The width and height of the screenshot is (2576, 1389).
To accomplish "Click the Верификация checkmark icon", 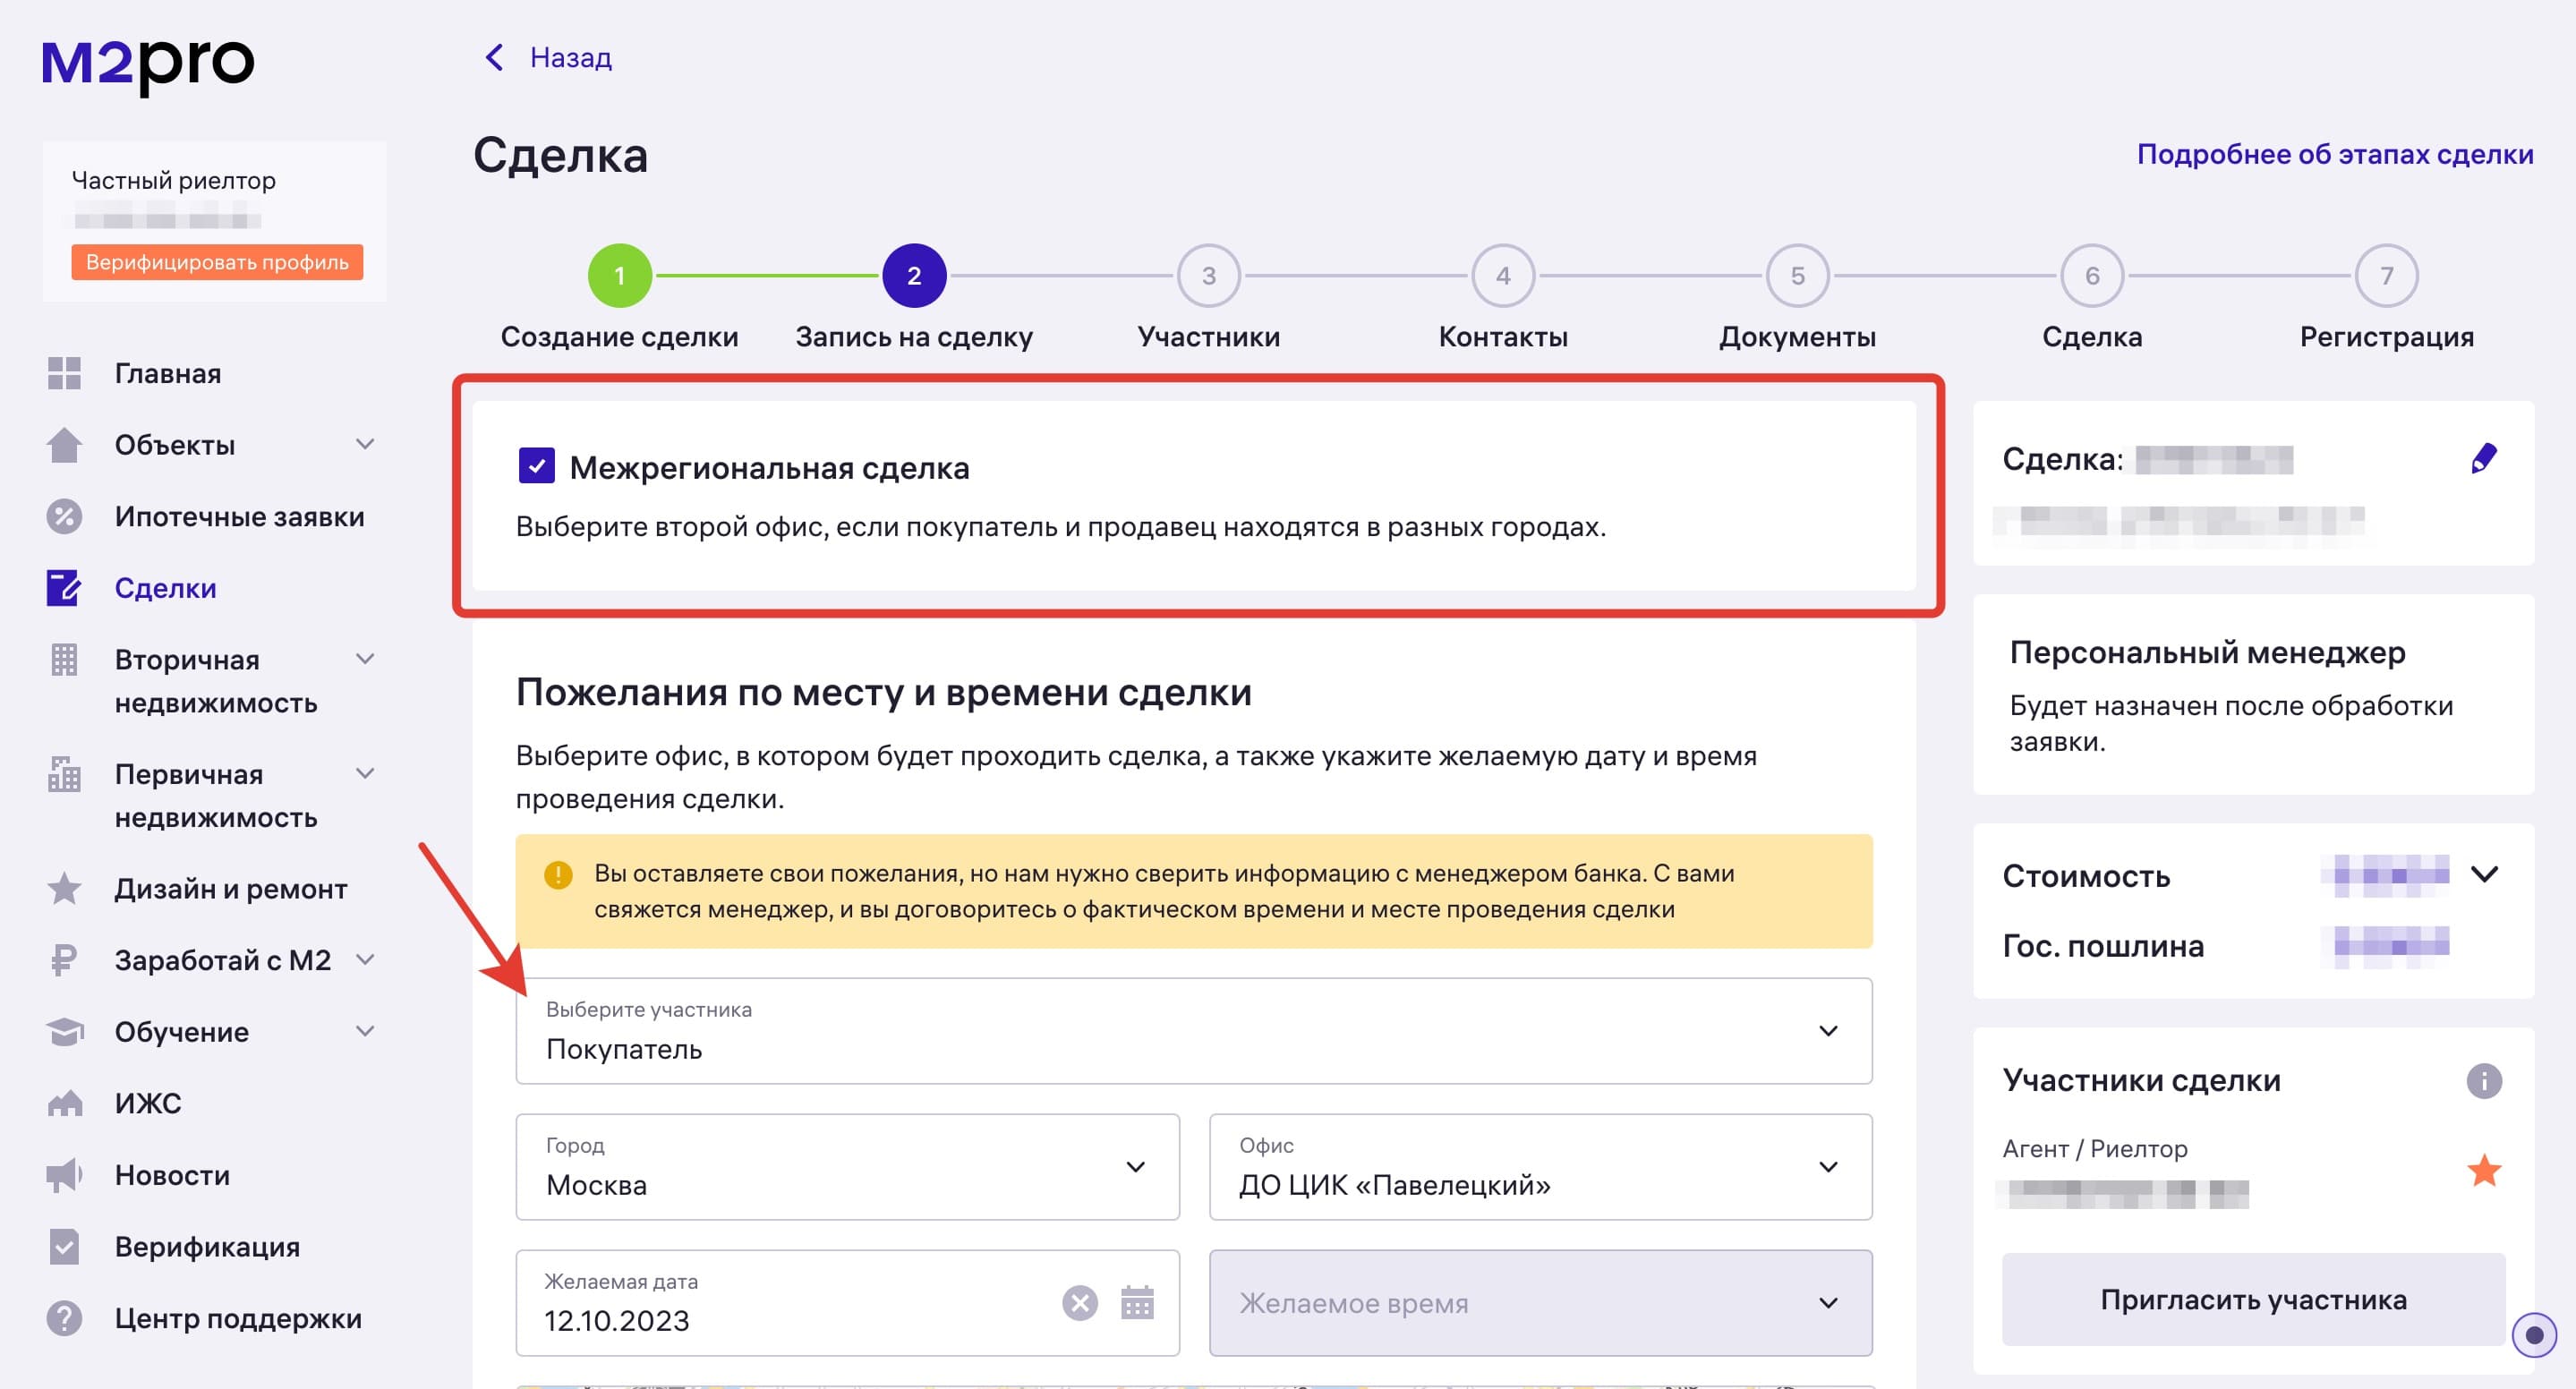I will [x=64, y=1247].
